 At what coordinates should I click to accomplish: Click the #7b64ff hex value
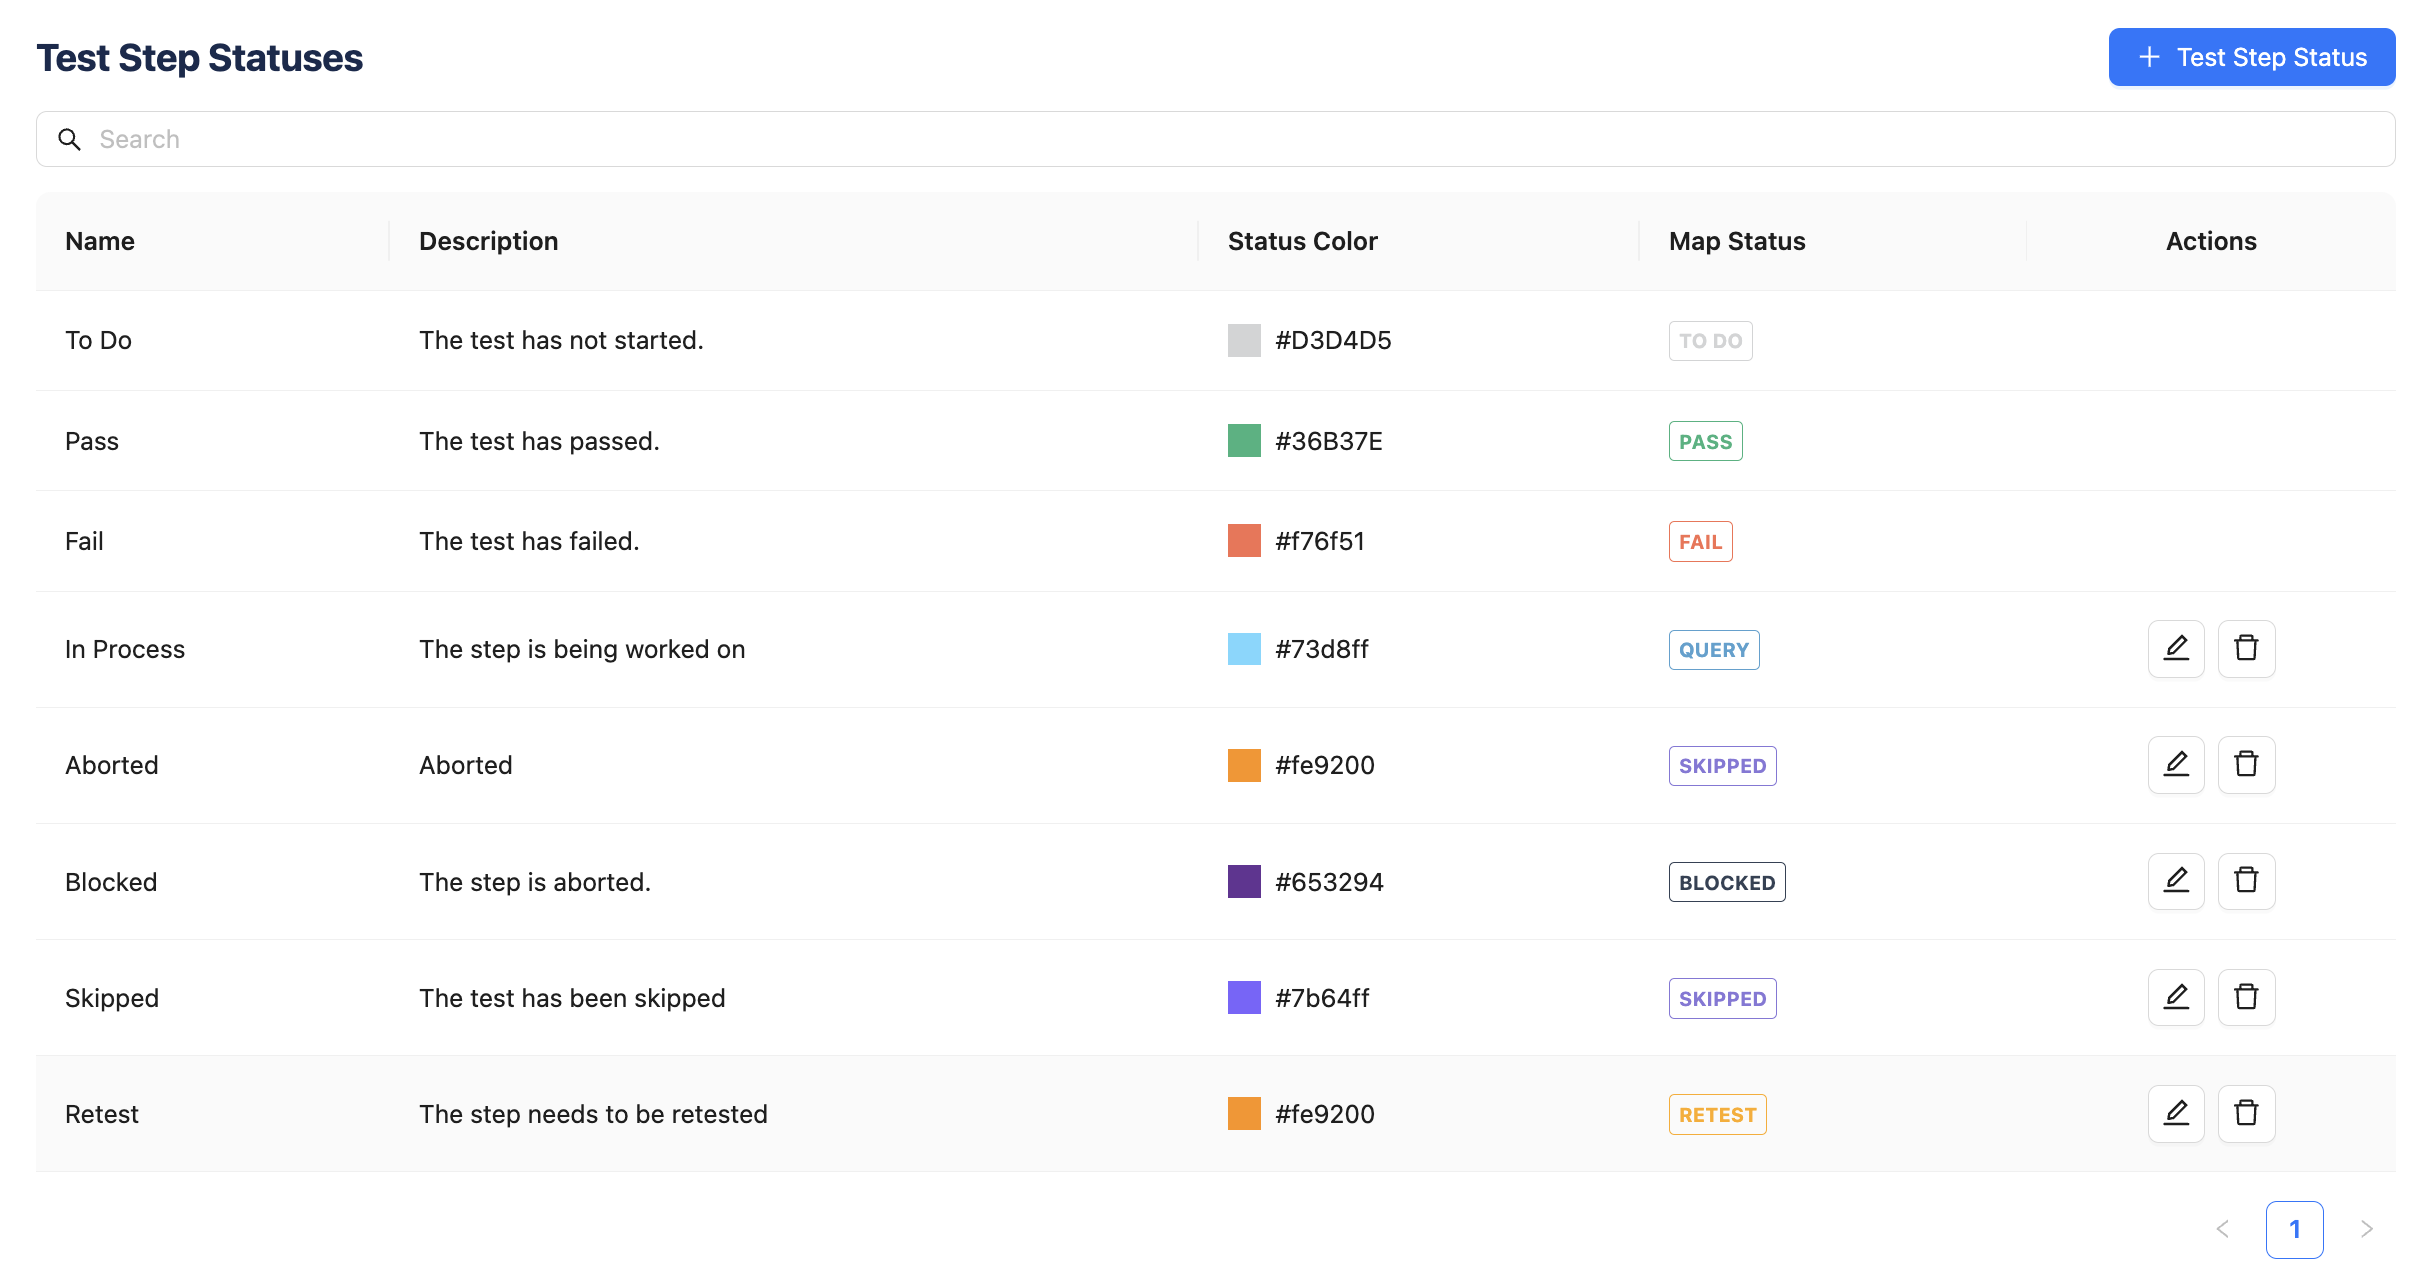[x=1322, y=998]
